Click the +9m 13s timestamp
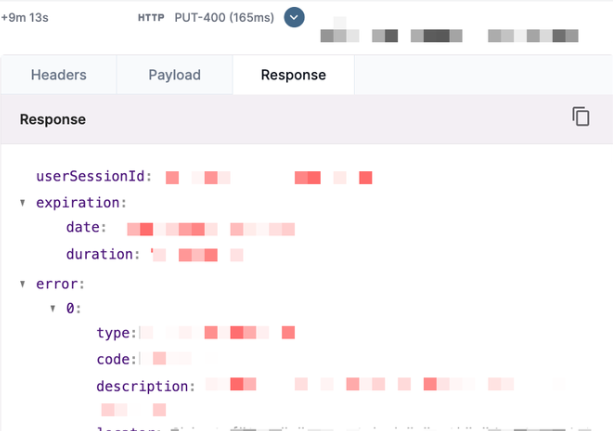Viewport: 613px width, 431px height. tap(27, 17)
